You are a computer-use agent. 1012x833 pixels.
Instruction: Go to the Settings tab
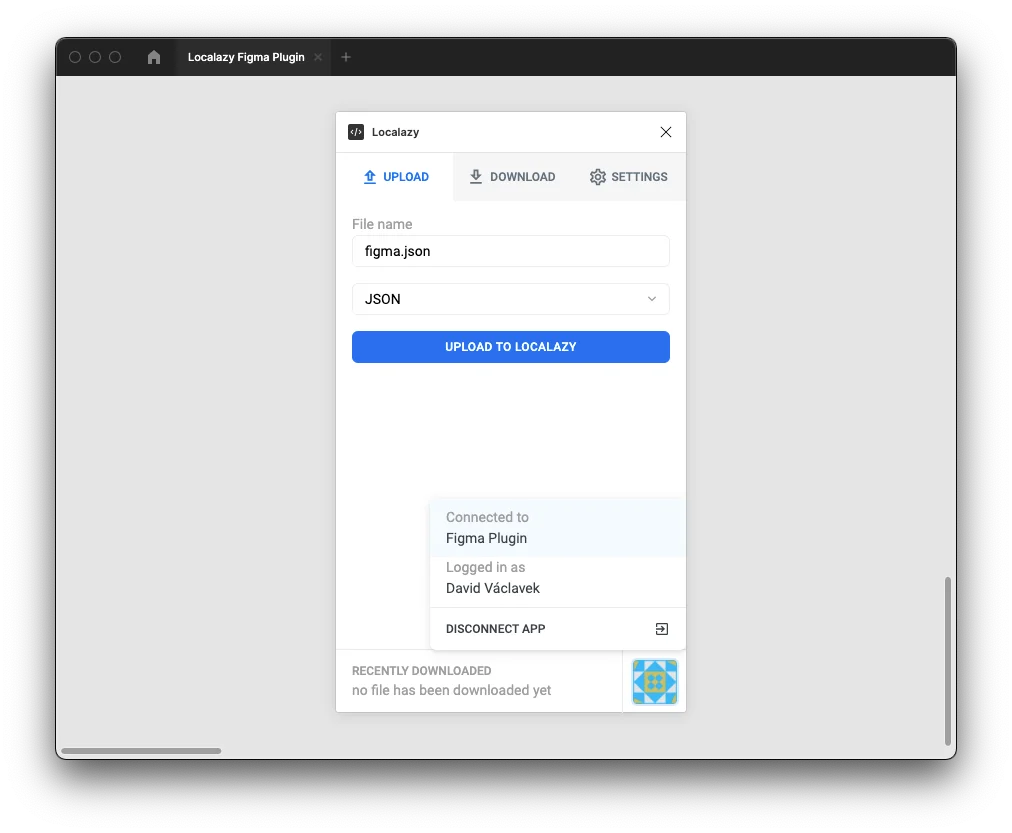pos(628,177)
